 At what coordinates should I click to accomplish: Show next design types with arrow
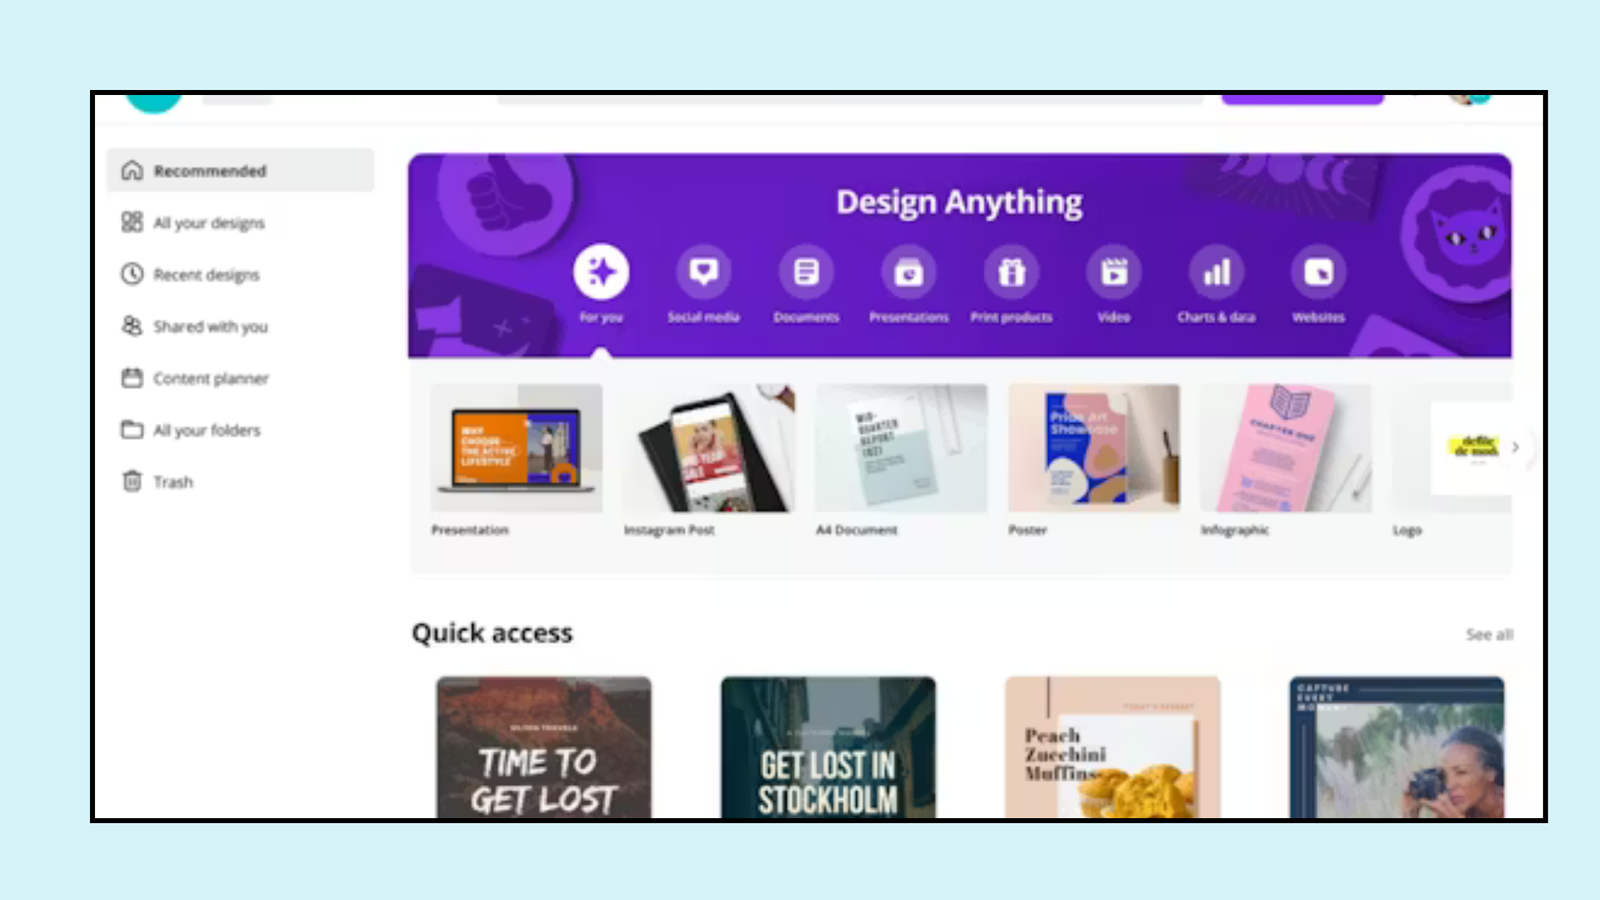(1515, 447)
